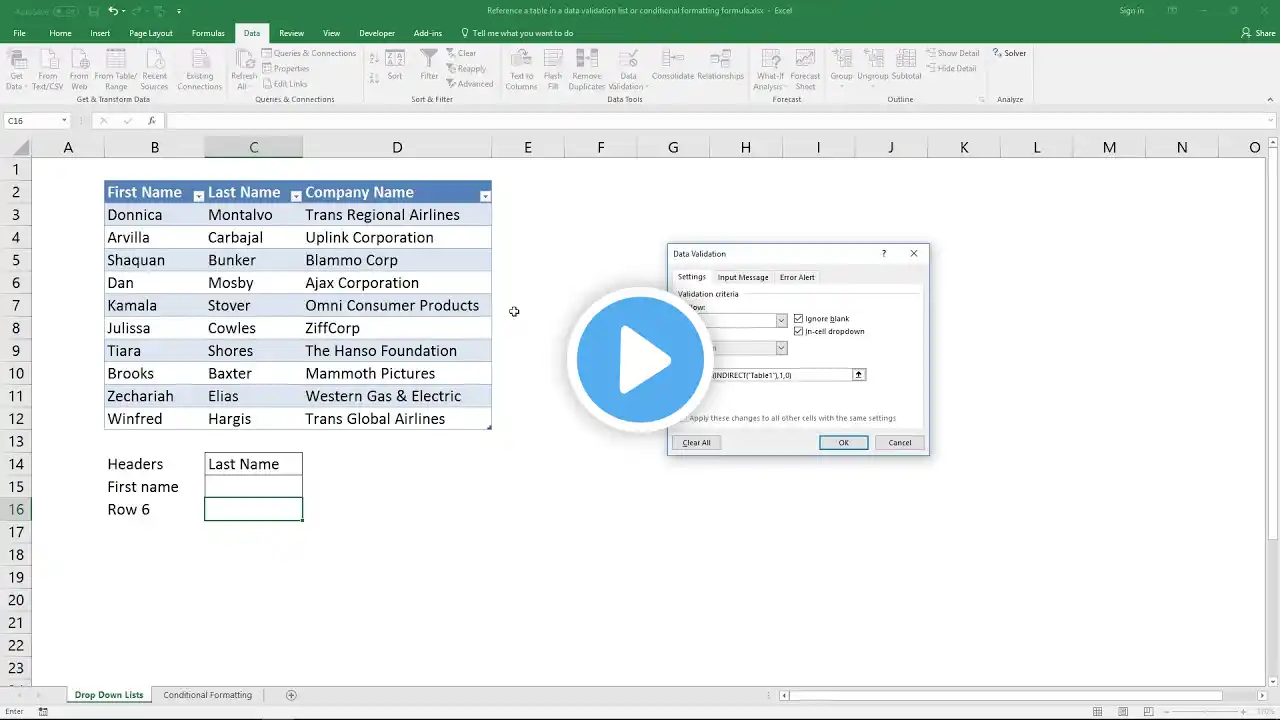
Task: Switch to the Formulas ribbon tab
Action: pos(208,33)
